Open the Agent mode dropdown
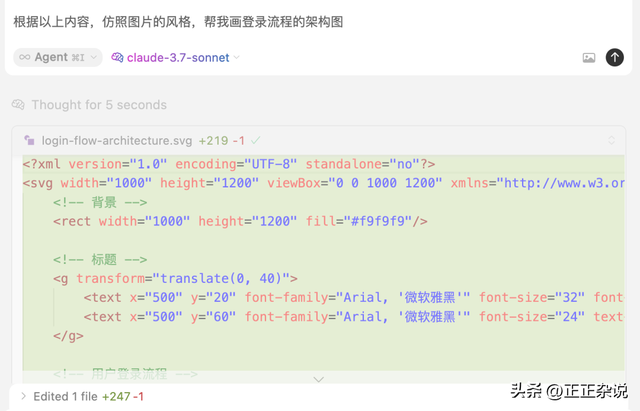This screenshot has width=640, height=411. coord(58,58)
